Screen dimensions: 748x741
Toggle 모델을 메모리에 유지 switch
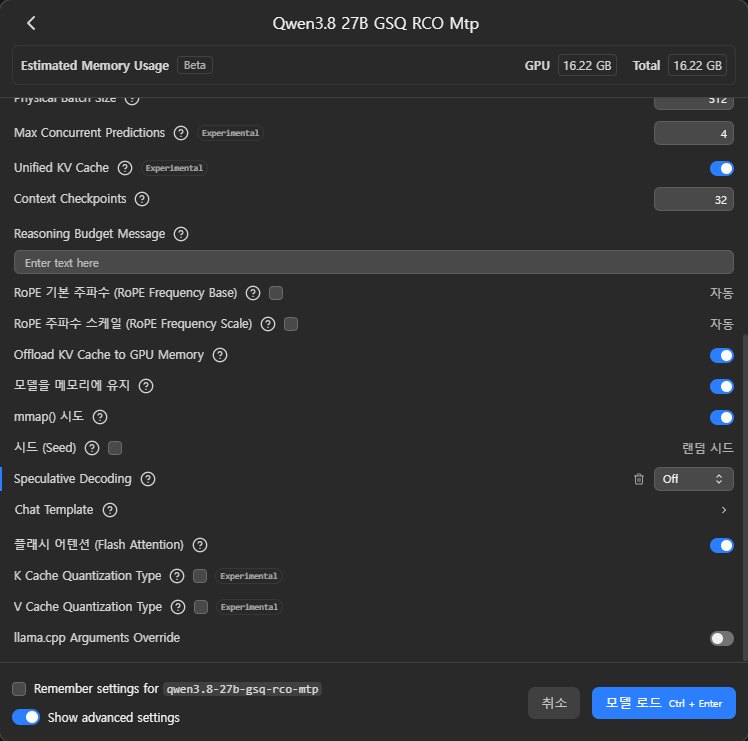point(722,386)
